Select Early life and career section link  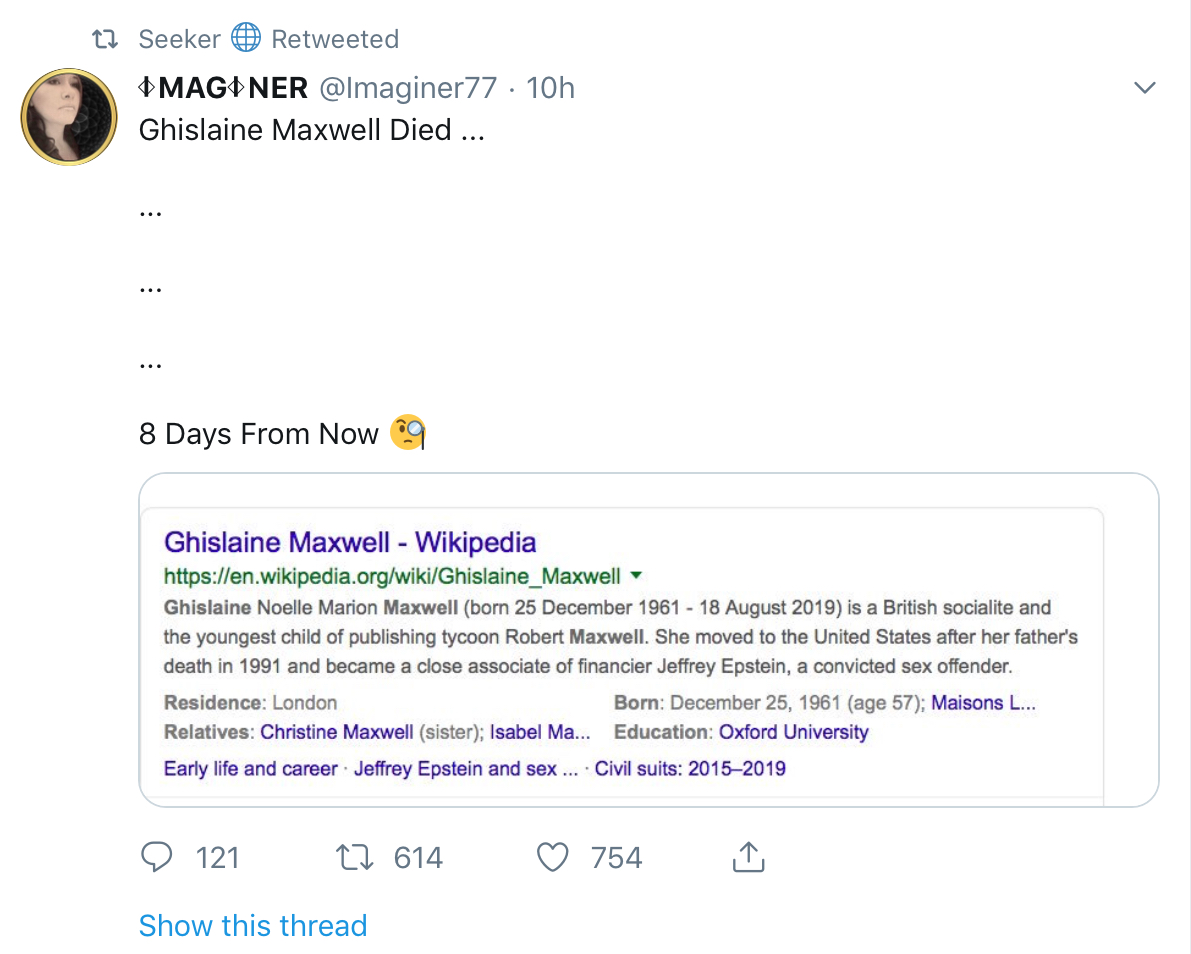251,768
